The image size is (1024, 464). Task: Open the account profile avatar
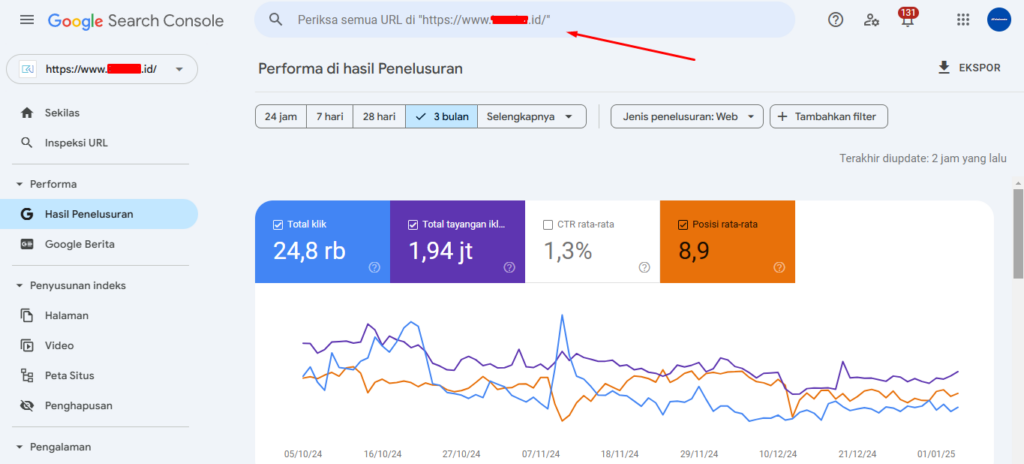click(x=999, y=20)
